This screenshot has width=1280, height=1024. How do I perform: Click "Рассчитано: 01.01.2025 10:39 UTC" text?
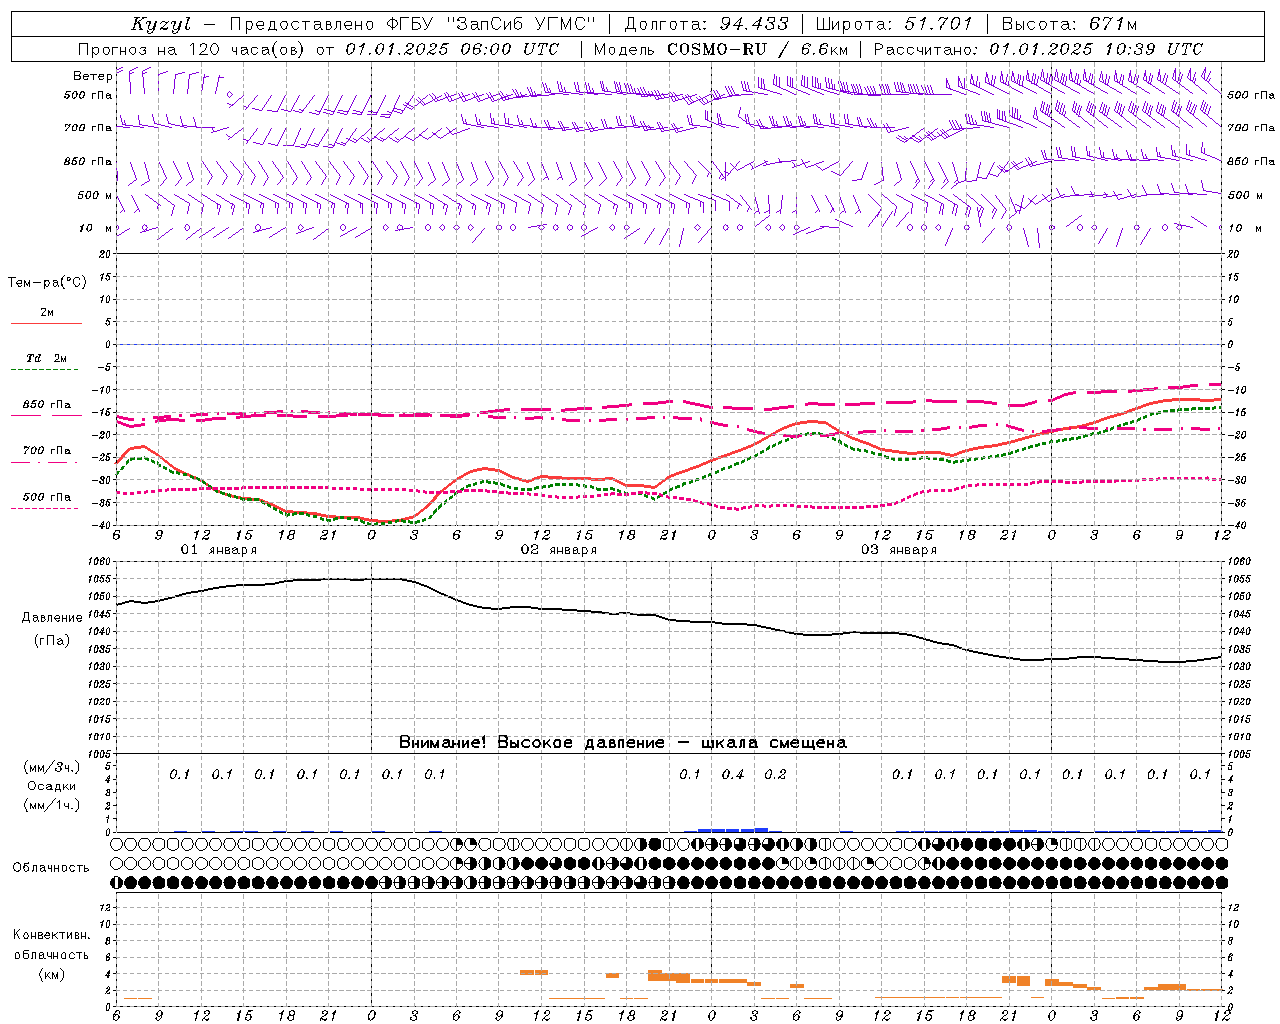tap(1038, 49)
